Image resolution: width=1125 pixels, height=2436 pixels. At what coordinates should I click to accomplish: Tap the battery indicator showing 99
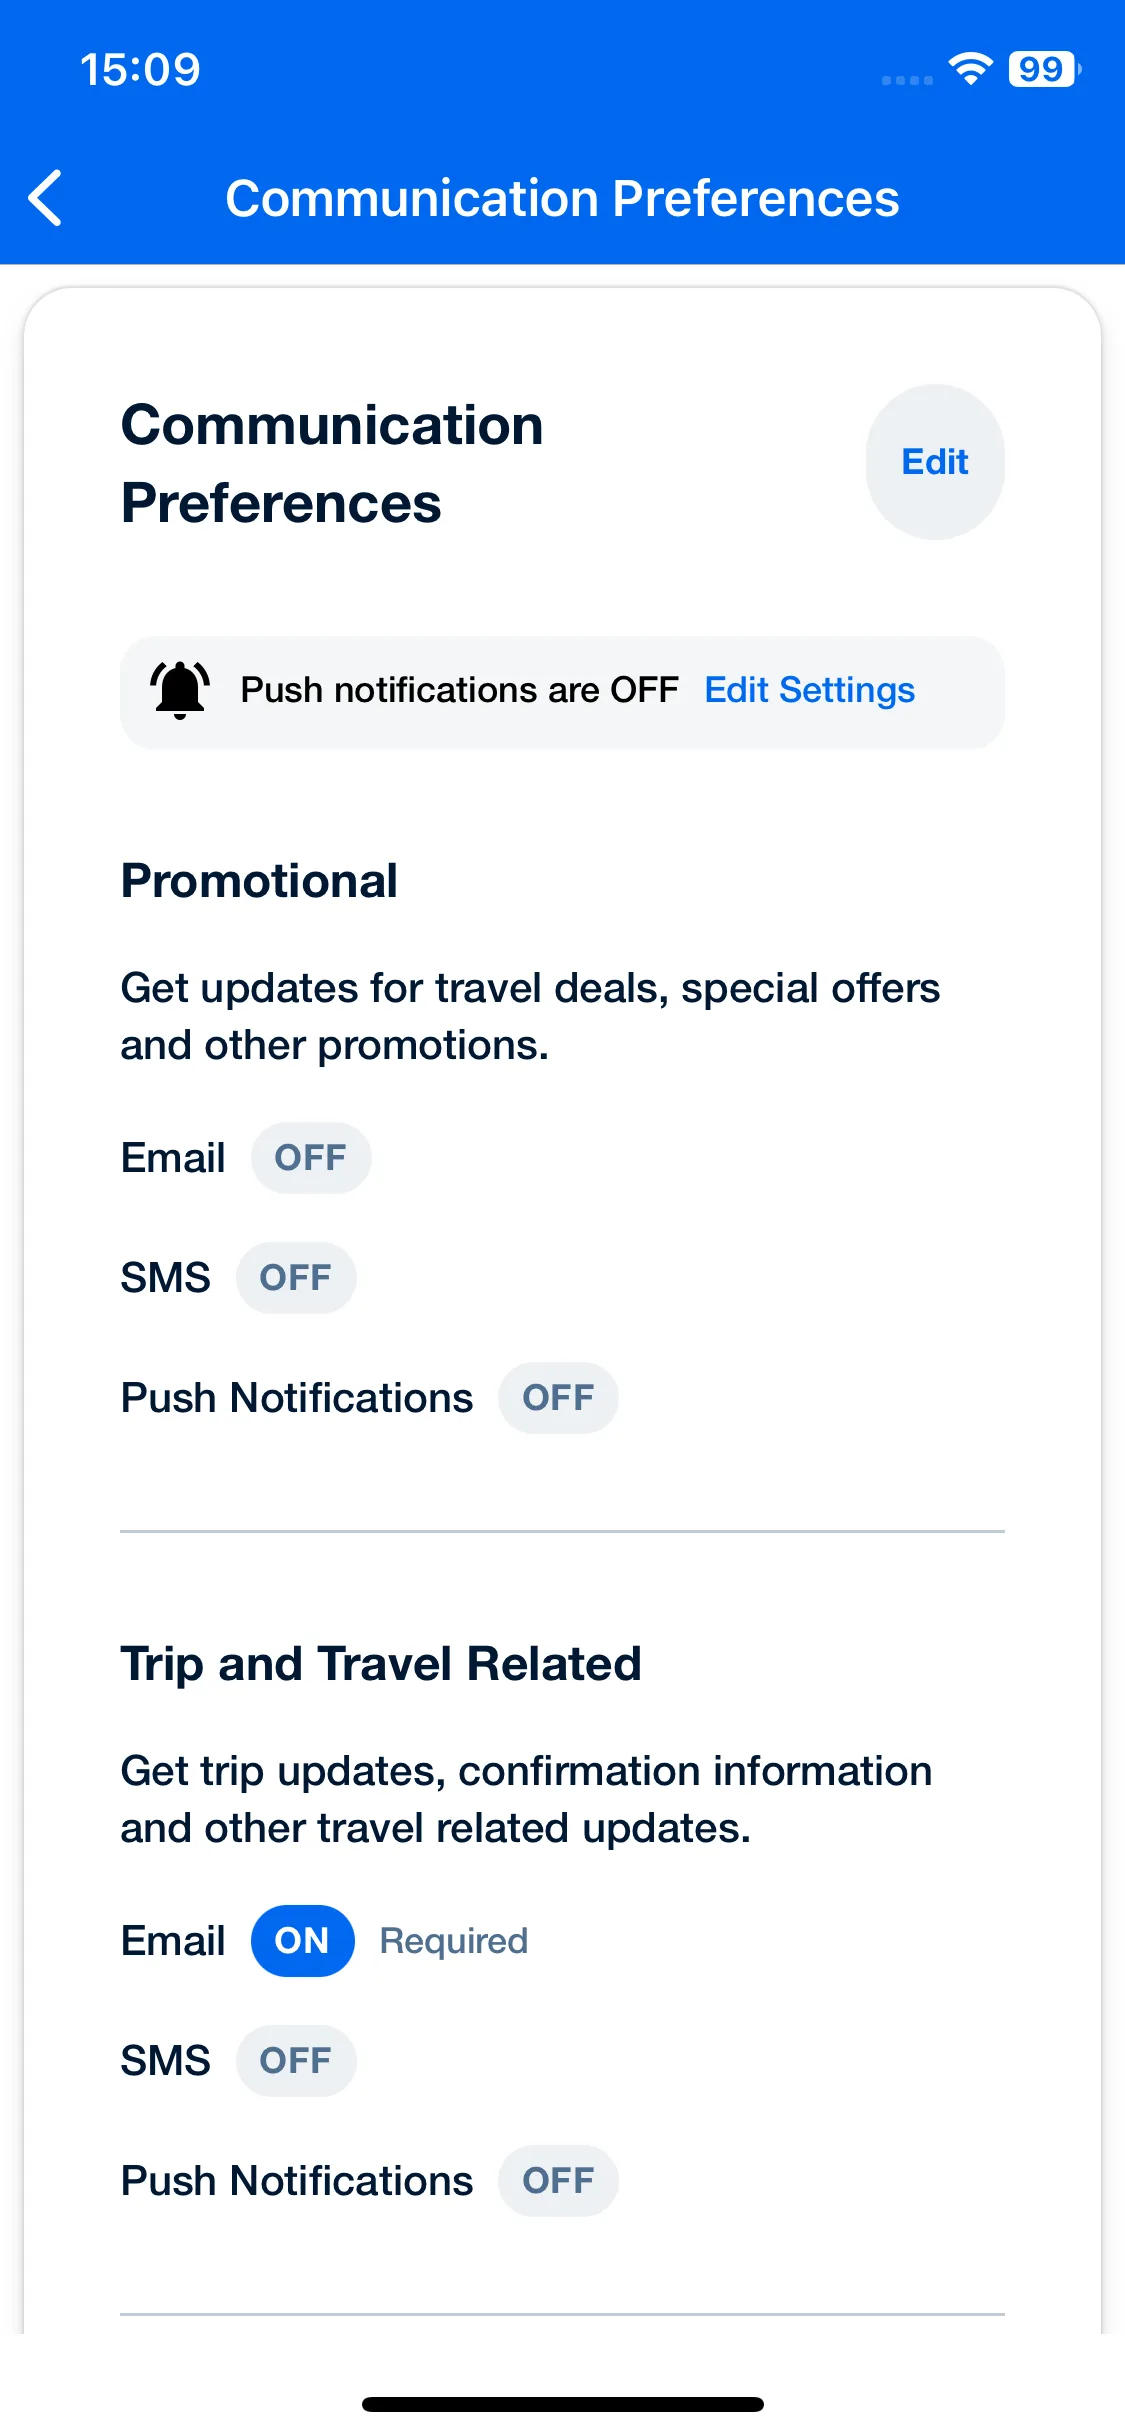point(1044,69)
